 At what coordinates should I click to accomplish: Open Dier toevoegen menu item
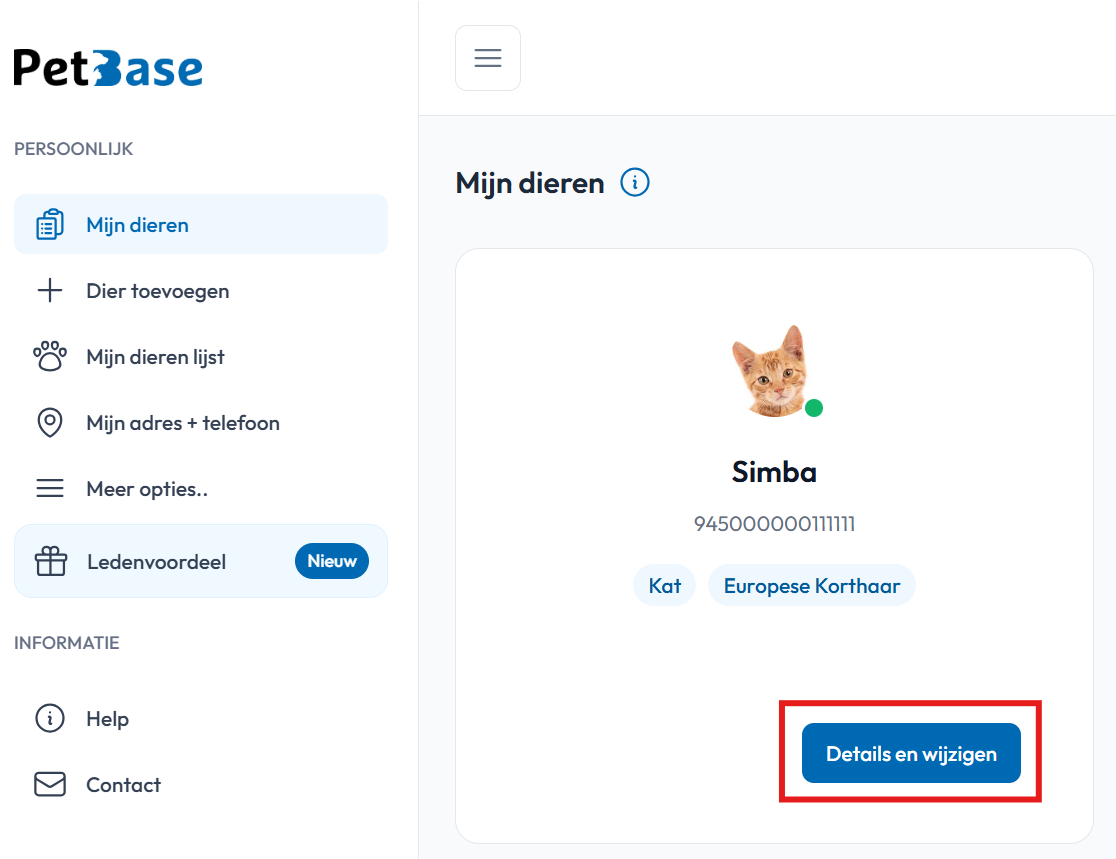(201, 290)
